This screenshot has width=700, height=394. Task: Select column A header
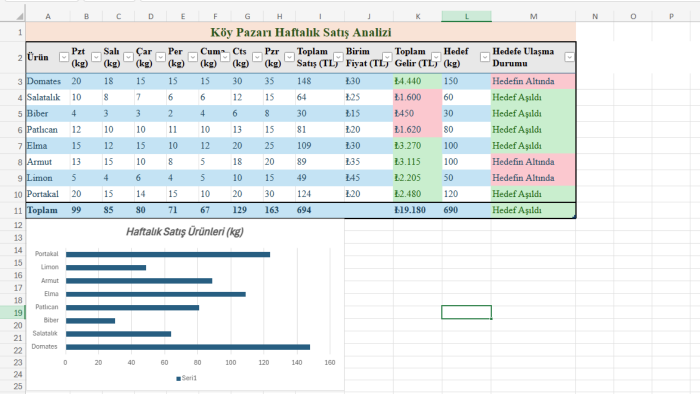pyautogui.click(x=48, y=17)
